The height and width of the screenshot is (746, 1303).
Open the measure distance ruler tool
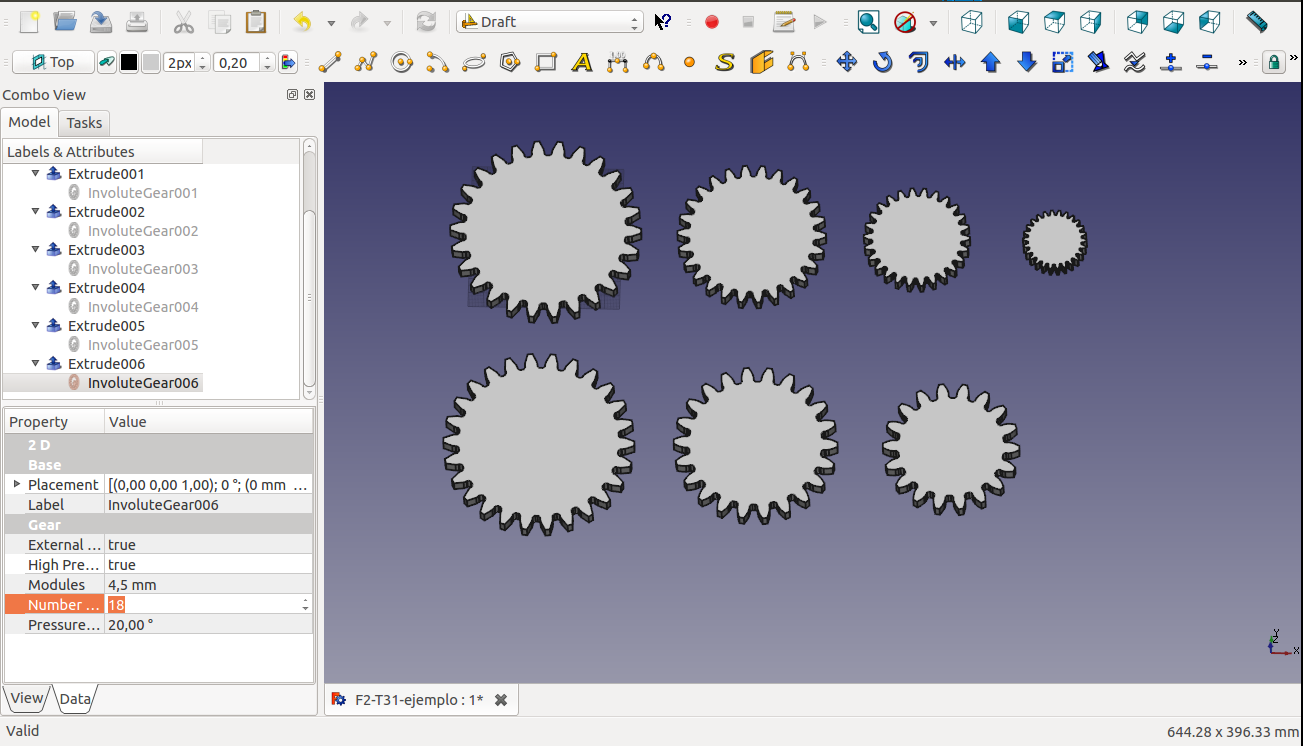(1257, 22)
